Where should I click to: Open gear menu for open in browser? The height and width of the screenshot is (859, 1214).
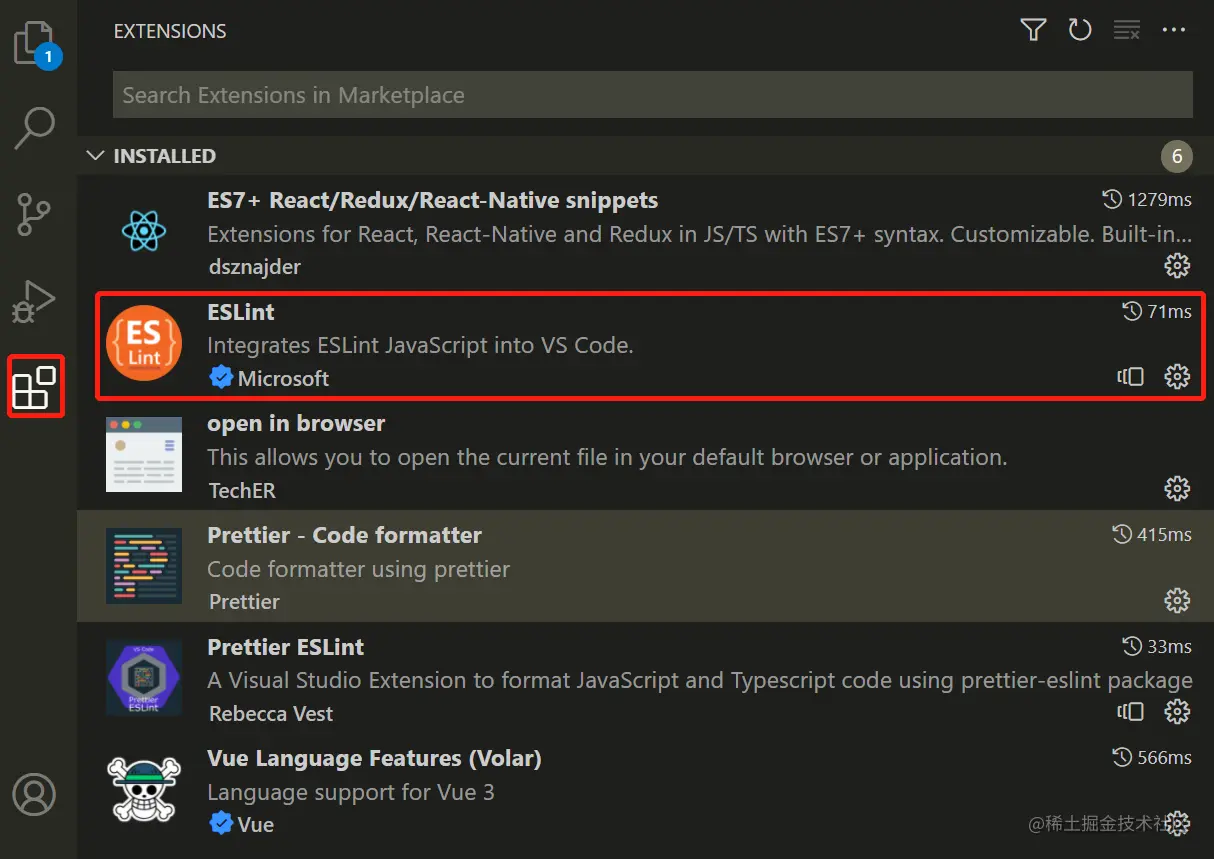(1177, 488)
